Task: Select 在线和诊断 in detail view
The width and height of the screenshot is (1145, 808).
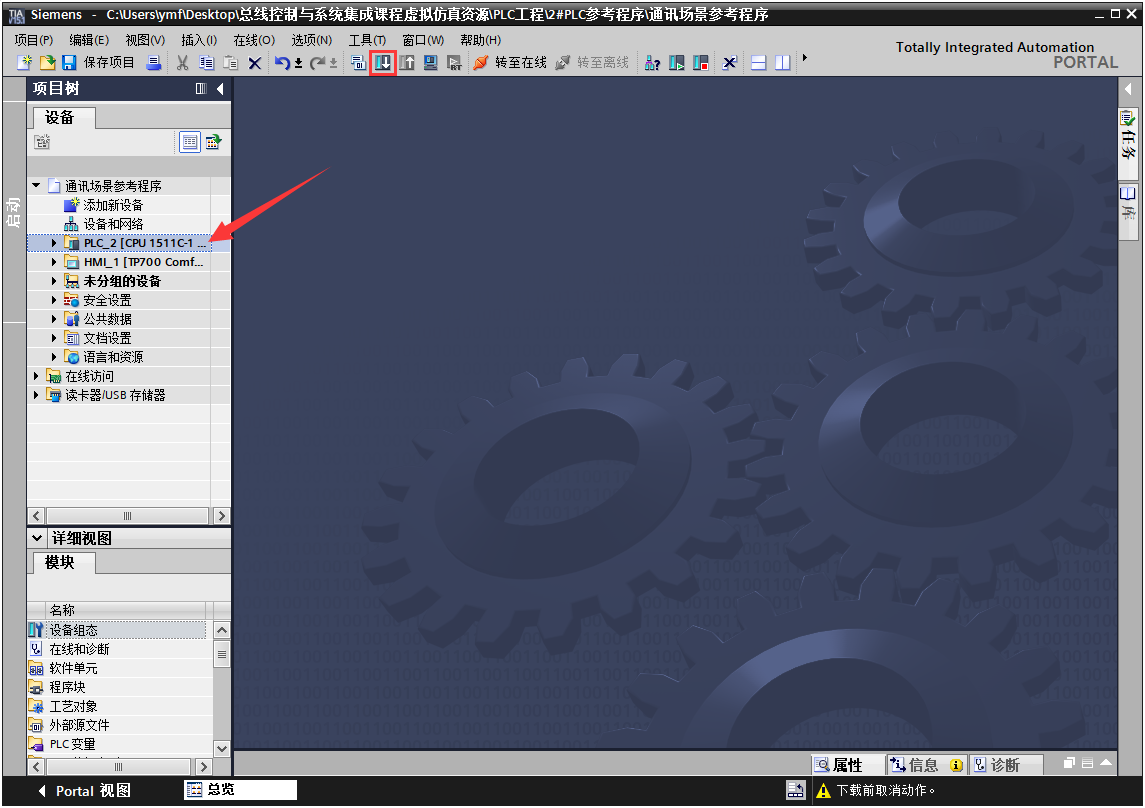Action: click(79, 649)
